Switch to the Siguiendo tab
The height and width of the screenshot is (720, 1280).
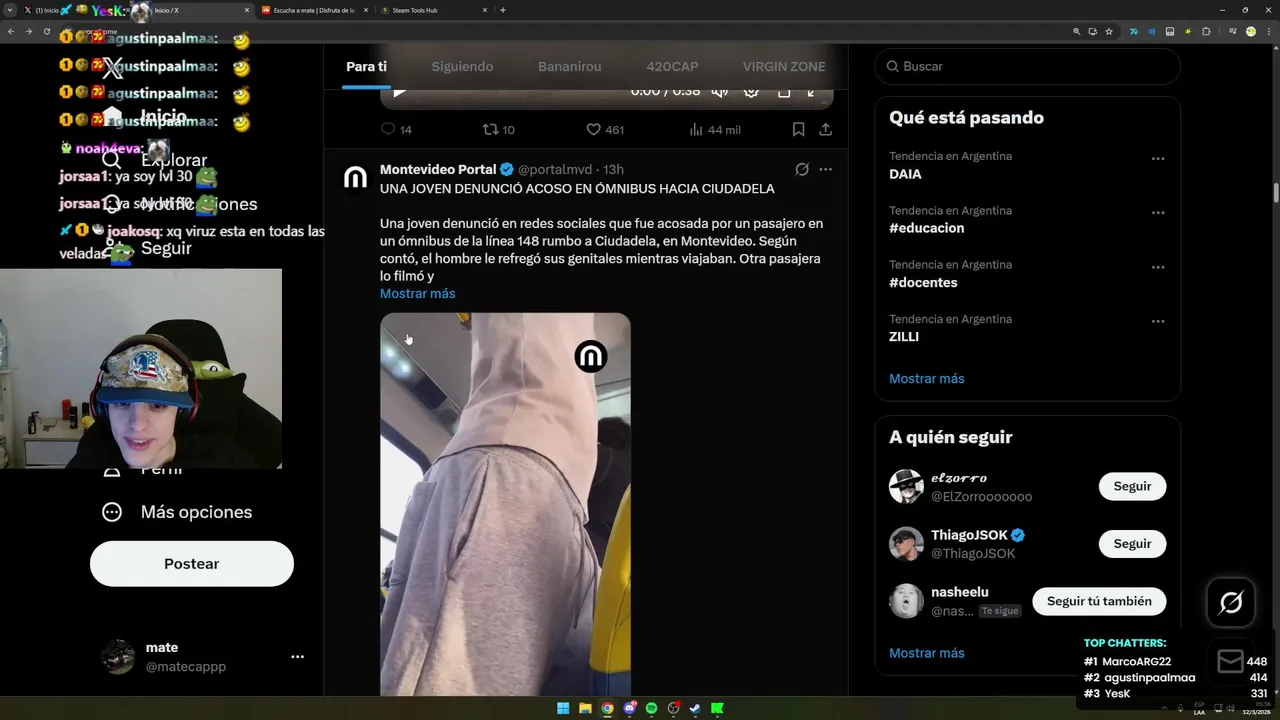pos(462,67)
